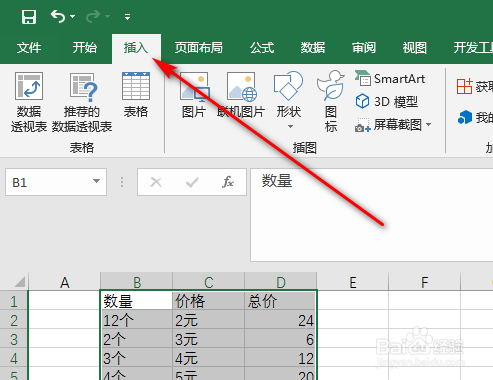
Task: Click empty cell E1
Action: pyautogui.click(x=353, y=301)
